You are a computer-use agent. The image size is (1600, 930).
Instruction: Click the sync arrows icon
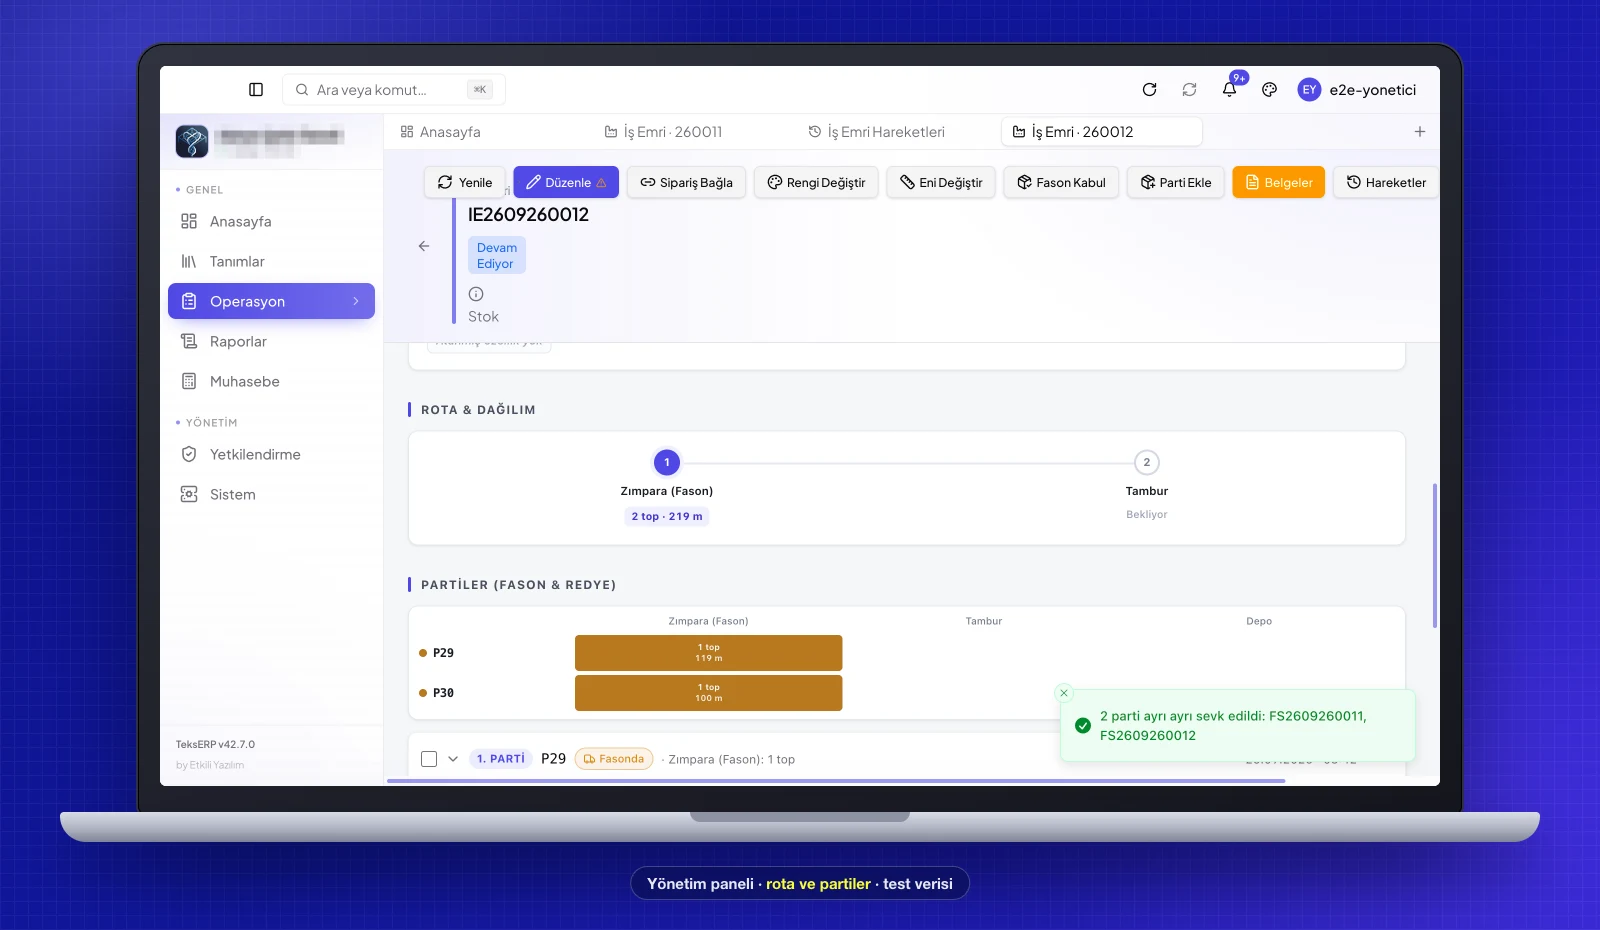(x=1189, y=90)
